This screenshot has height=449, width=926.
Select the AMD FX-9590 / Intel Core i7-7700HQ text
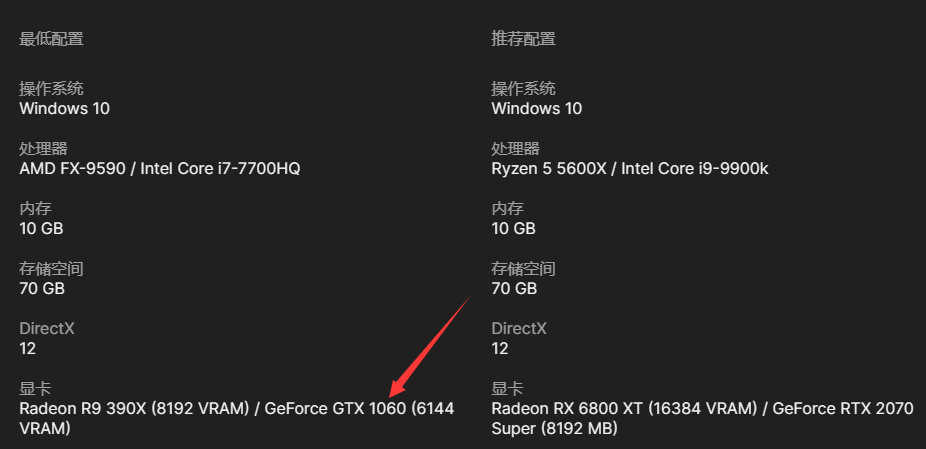(x=160, y=169)
